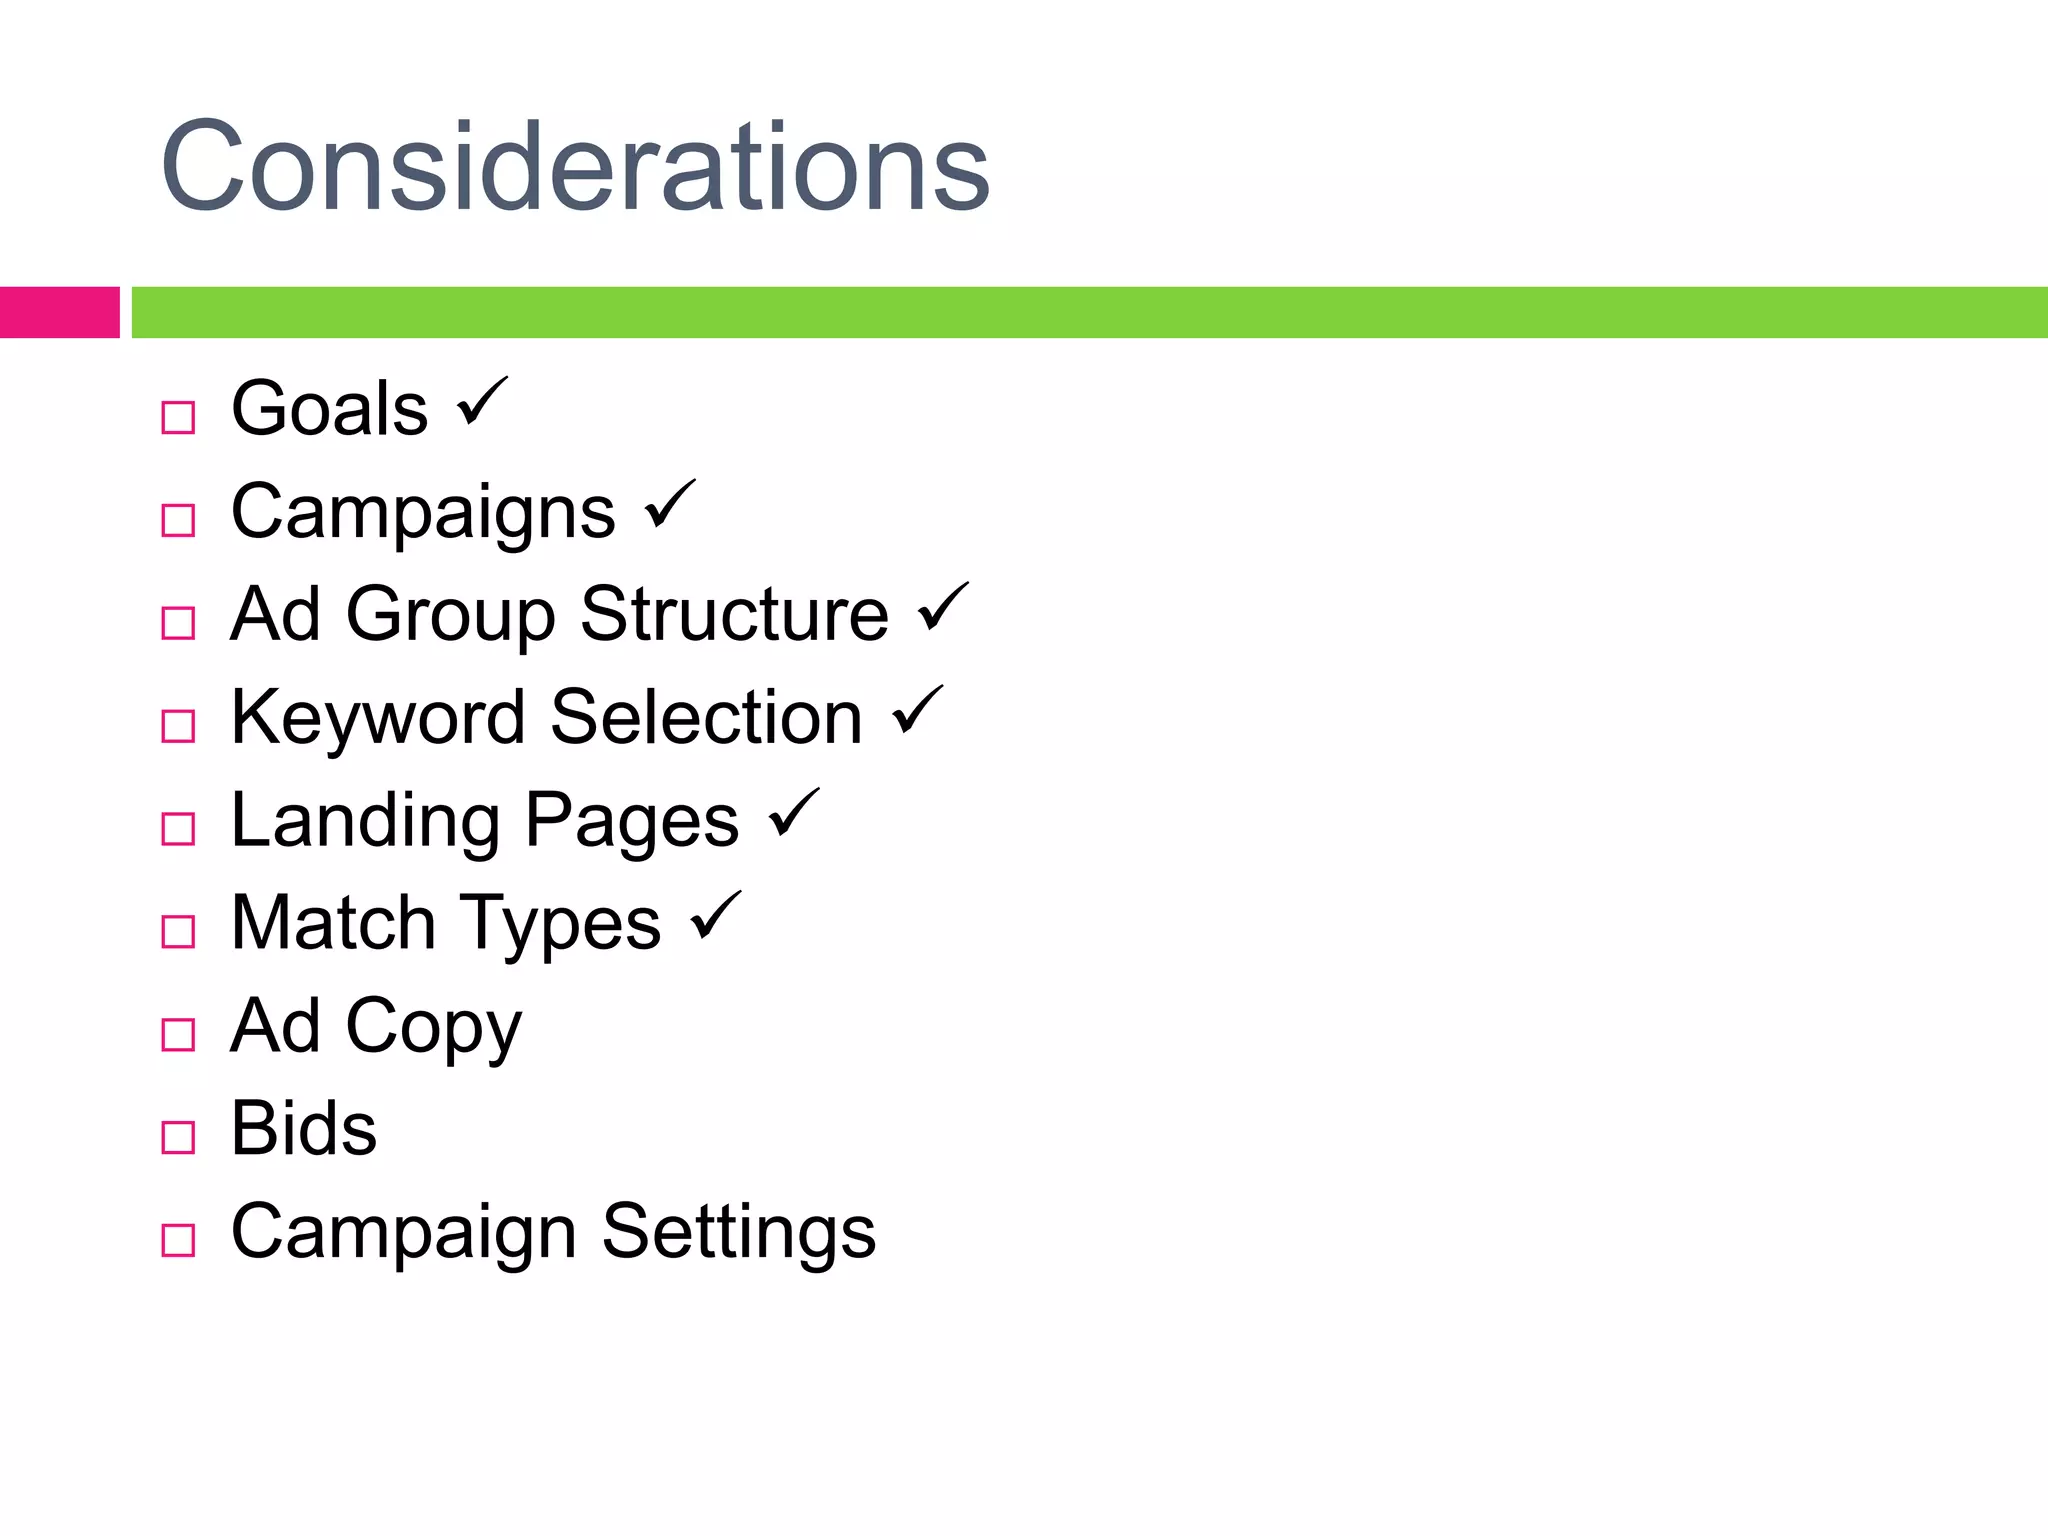The height and width of the screenshot is (1536, 2048).
Task: Click the square bullet before Goals
Action: coord(178,417)
